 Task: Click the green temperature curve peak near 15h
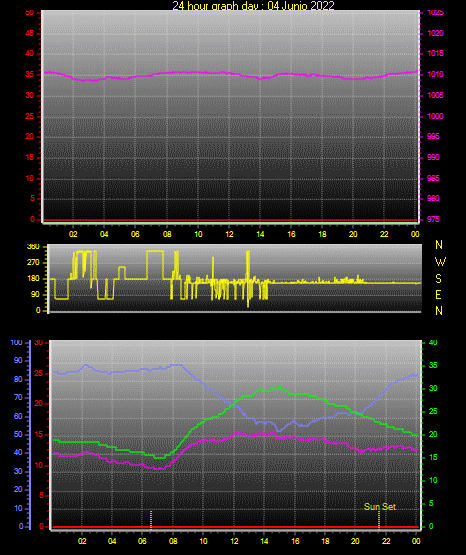pos(279,388)
